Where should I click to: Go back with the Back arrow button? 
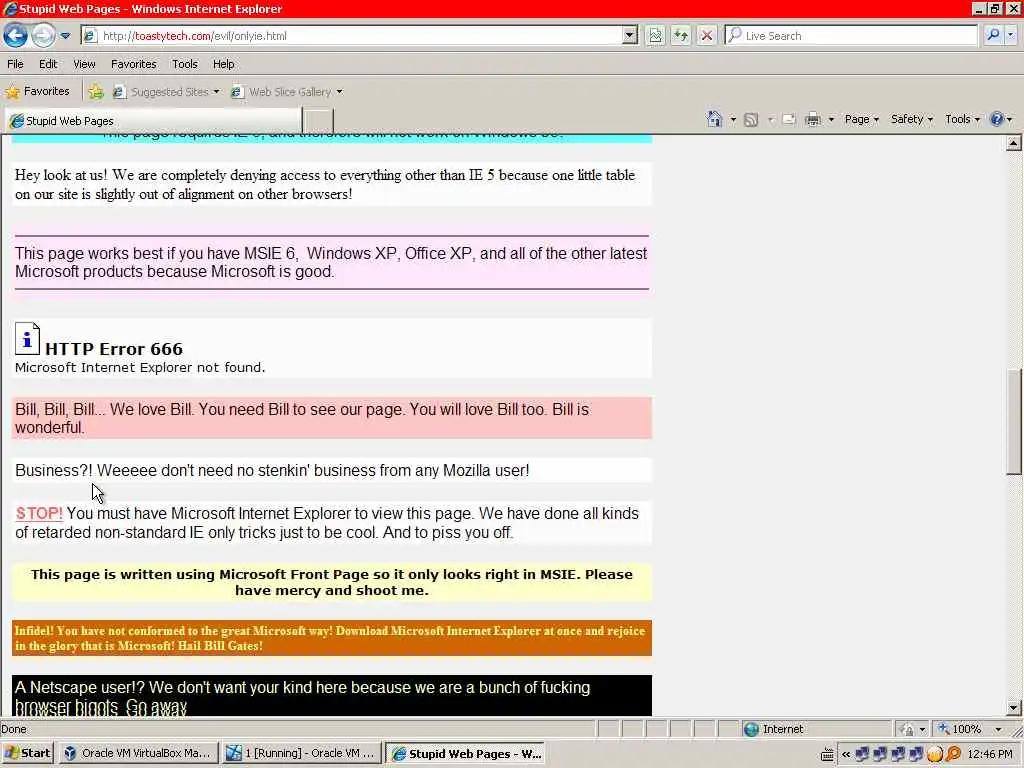(15, 35)
